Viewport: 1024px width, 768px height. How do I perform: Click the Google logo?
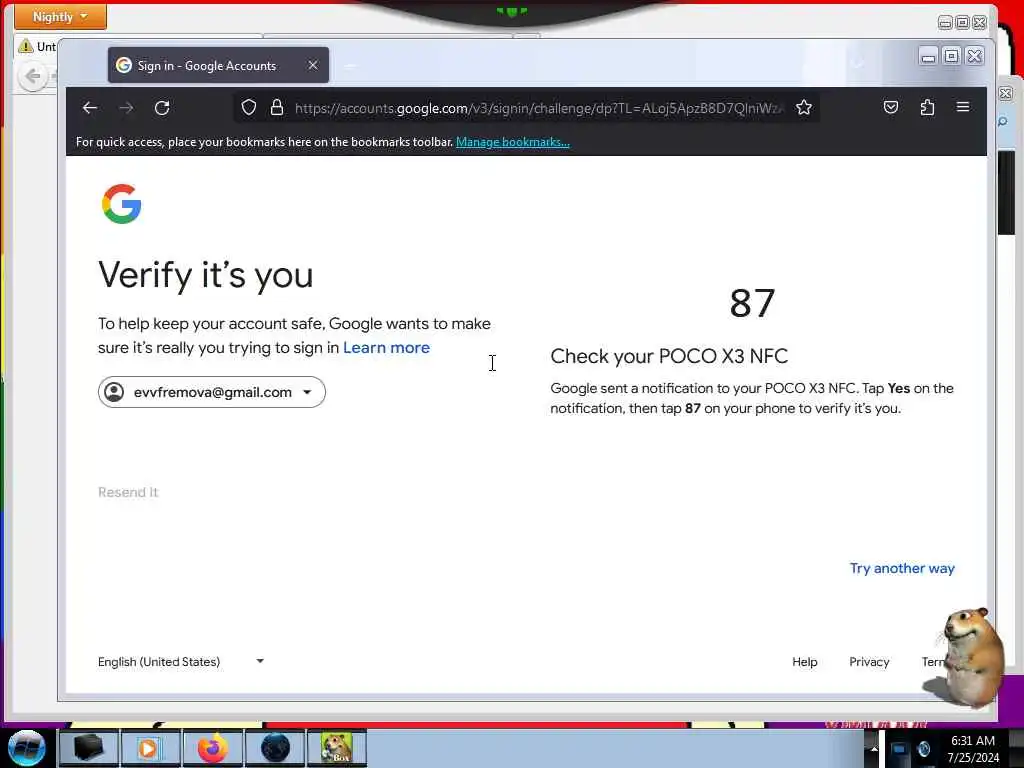(x=121, y=204)
